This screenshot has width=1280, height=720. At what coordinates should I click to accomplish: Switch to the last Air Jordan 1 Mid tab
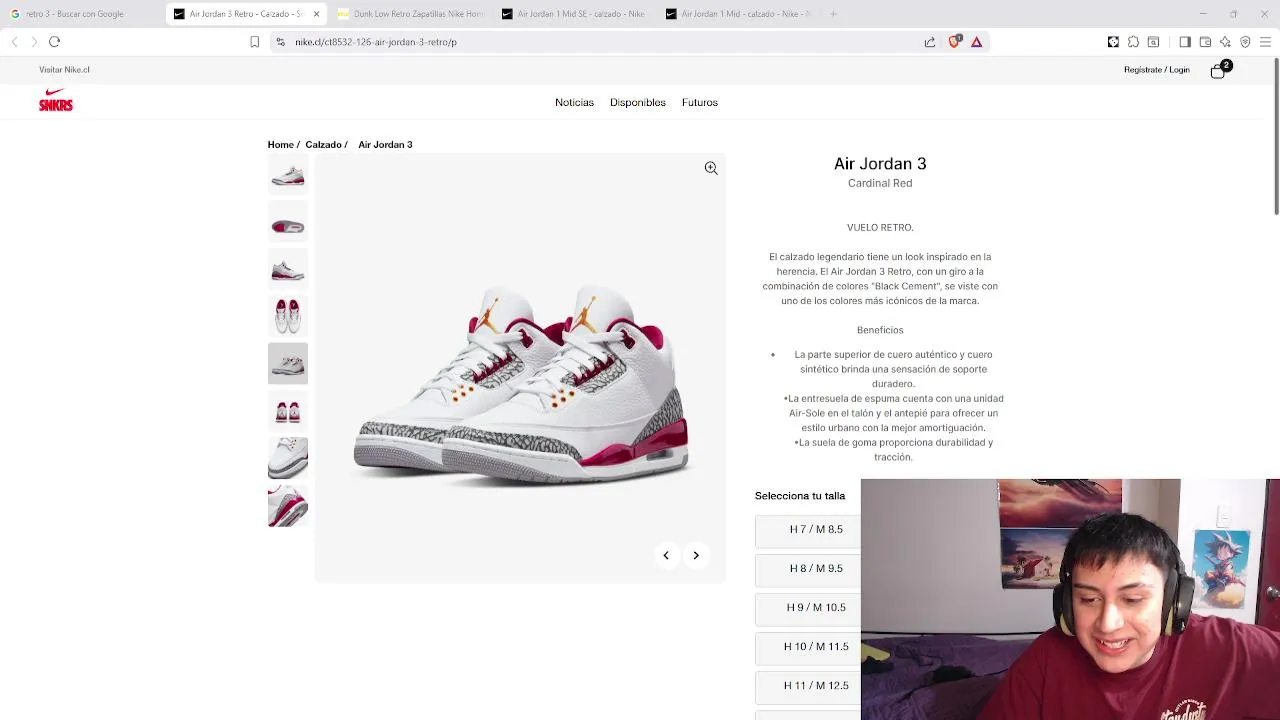738,14
